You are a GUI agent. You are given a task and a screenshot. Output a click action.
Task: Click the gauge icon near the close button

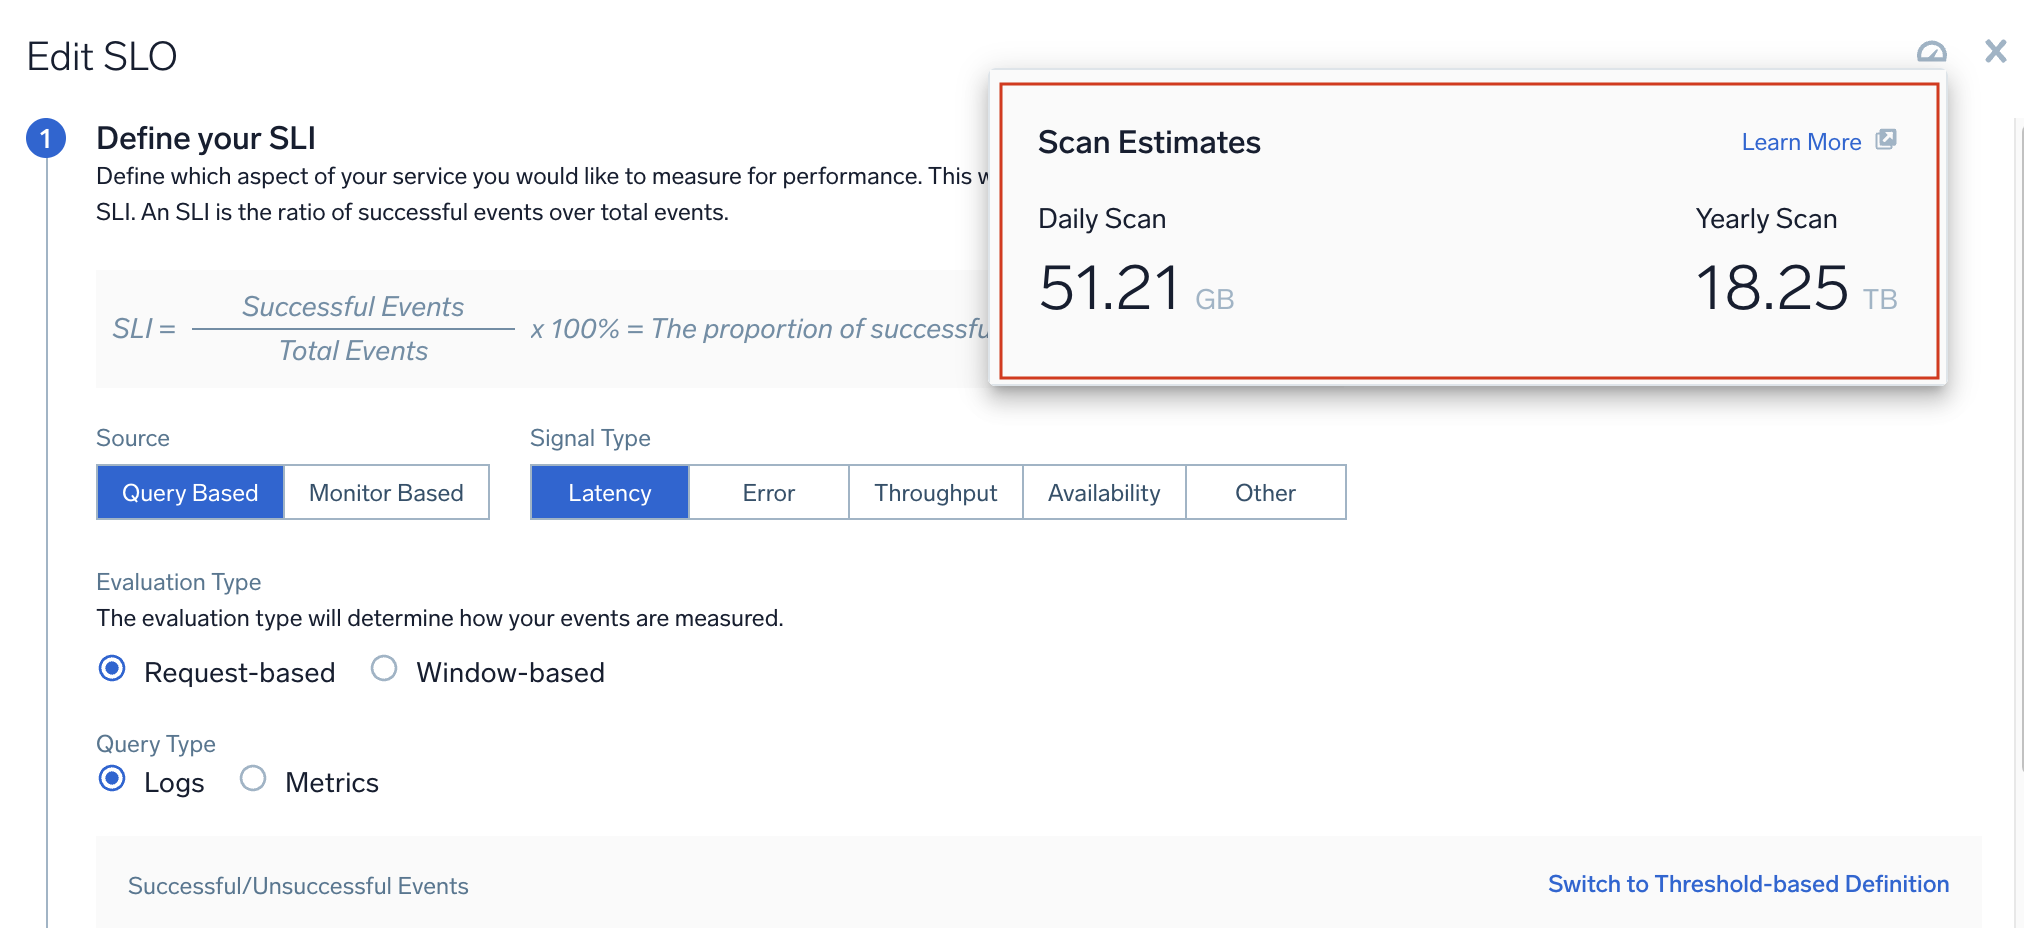click(x=1931, y=50)
